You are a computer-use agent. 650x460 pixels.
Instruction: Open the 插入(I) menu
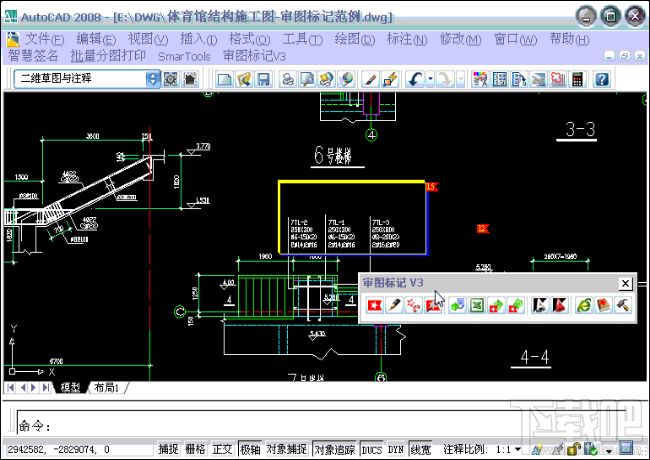[199, 39]
